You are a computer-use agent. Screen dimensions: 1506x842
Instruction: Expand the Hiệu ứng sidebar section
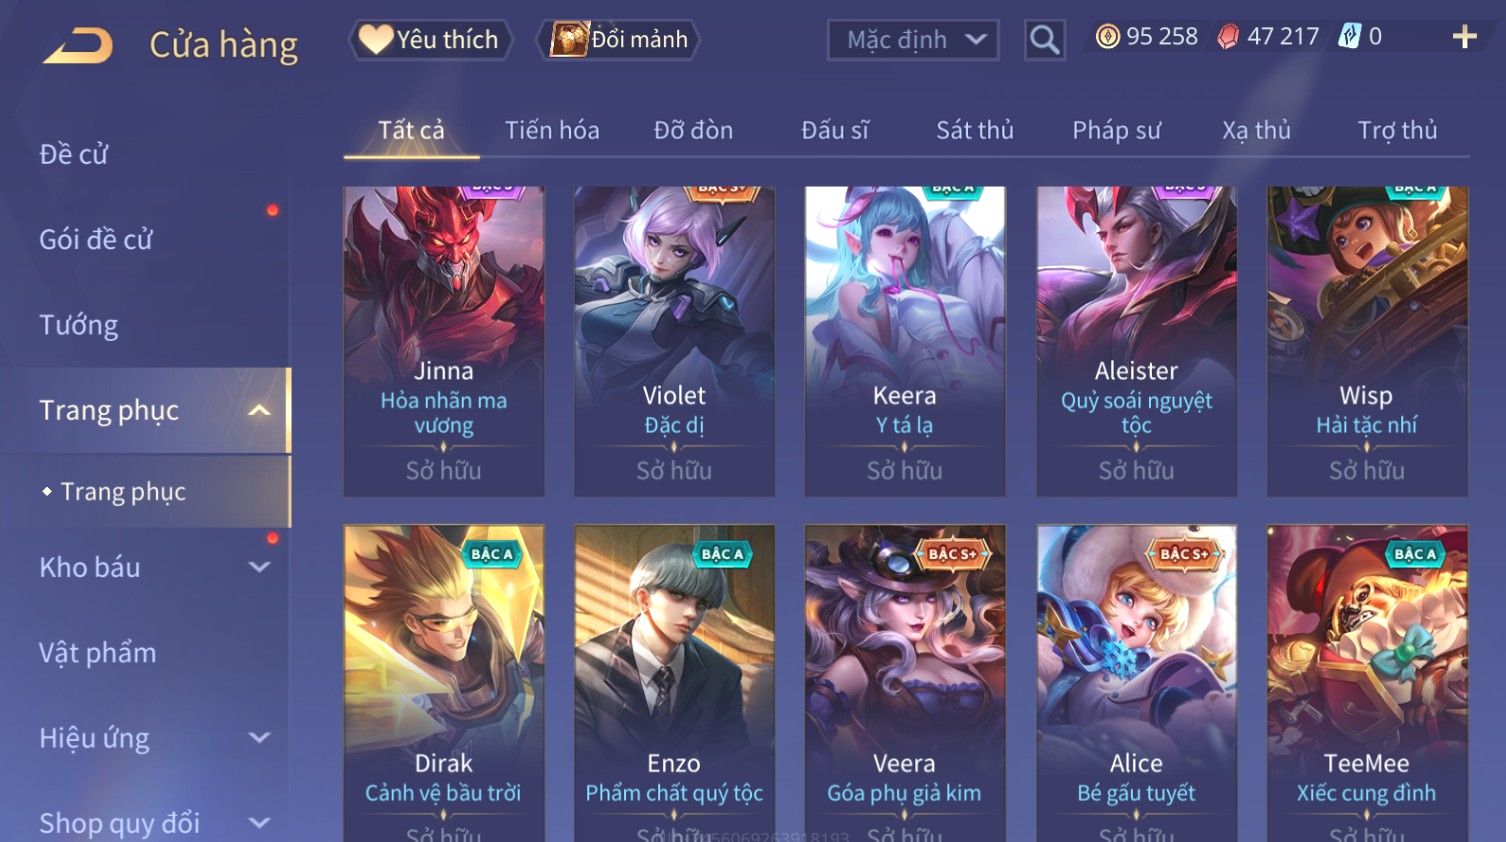[259, 738]
